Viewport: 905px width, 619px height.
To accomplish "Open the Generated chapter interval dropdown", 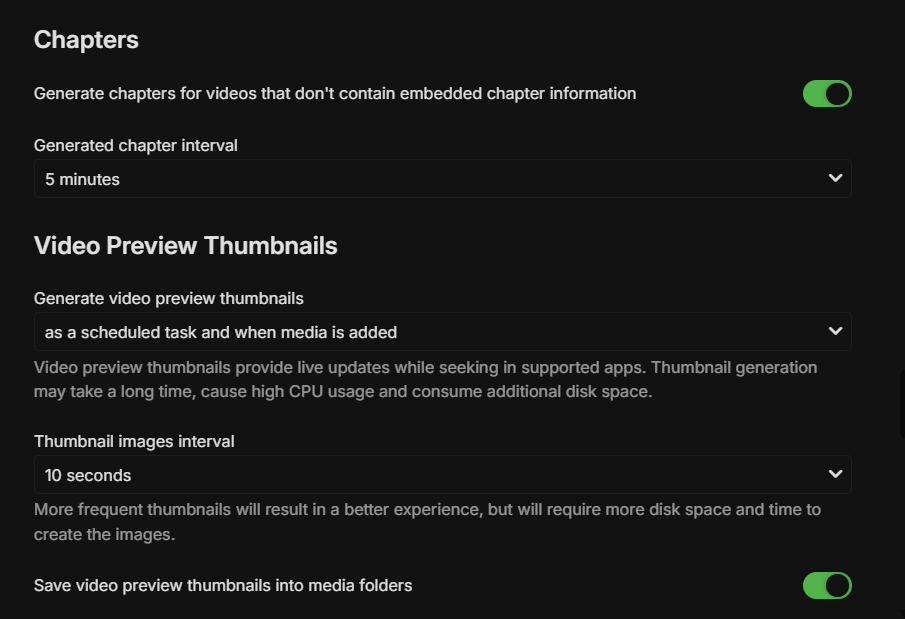I will tap(442, 179).
